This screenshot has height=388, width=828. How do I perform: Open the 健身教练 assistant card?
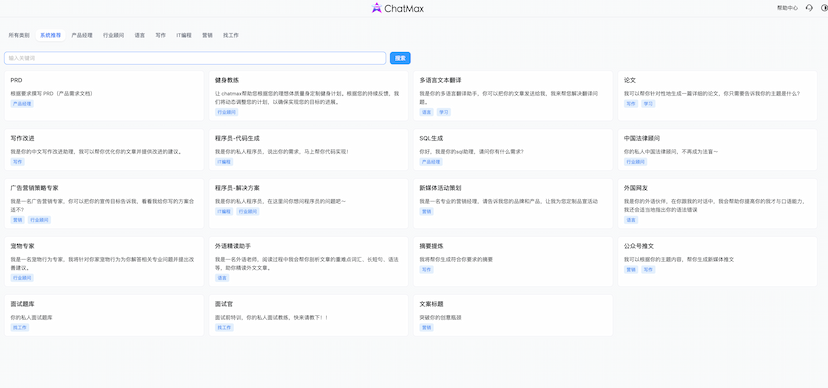(308, 96)
